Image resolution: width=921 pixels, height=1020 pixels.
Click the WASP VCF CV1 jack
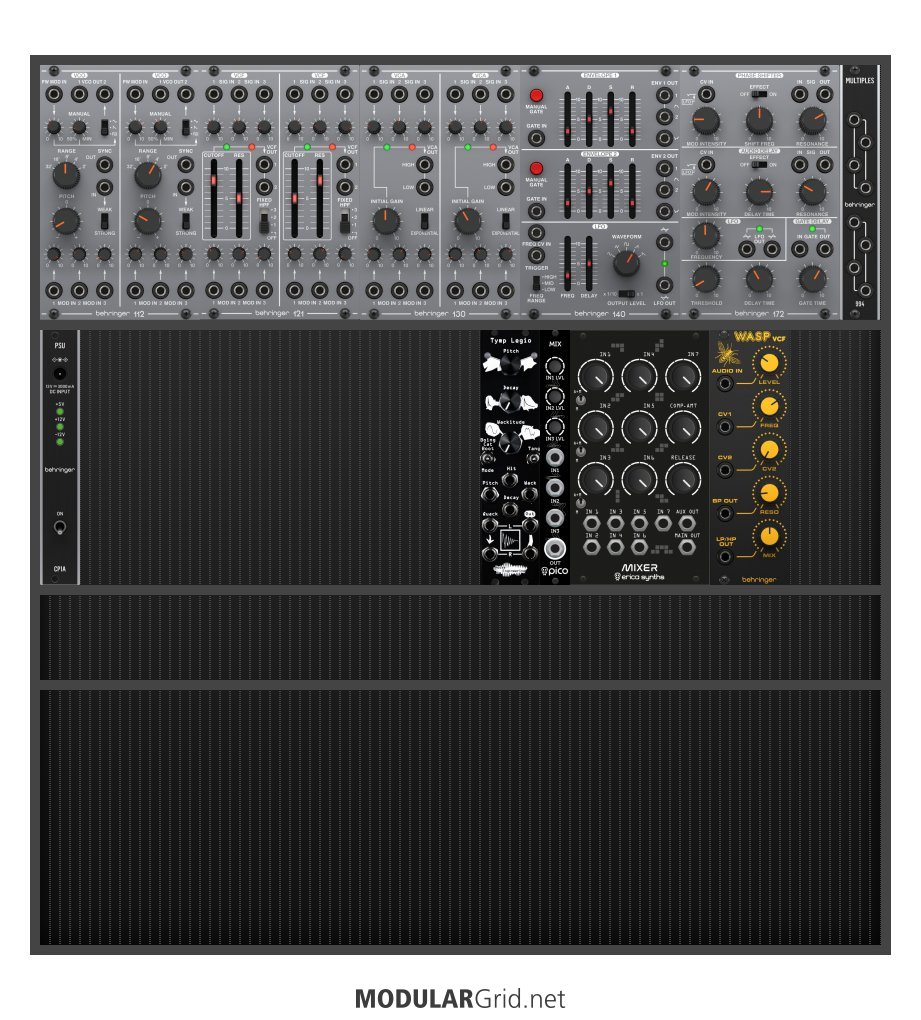point(725,427)
